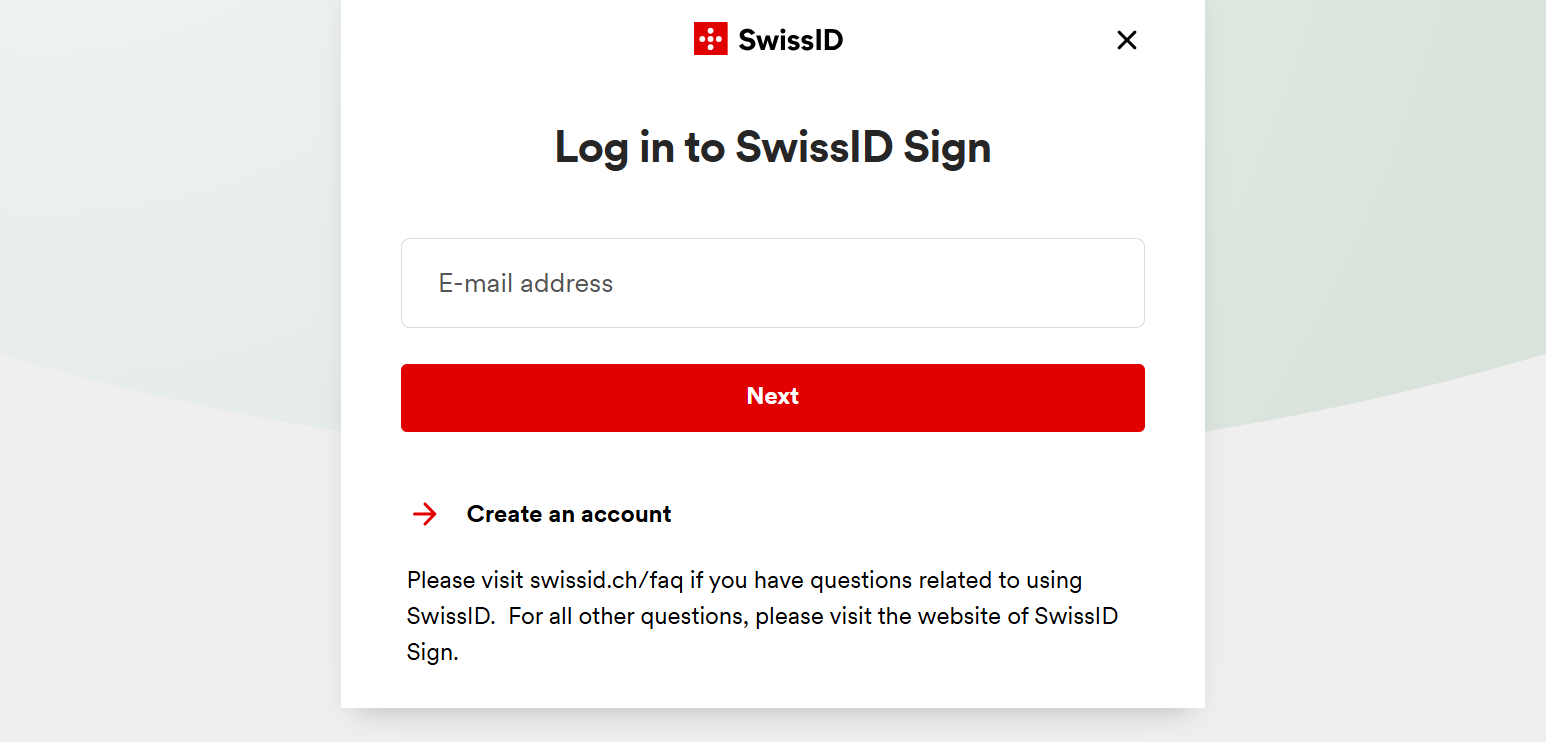Click the word Sign ending the help paragraph
This screenshot has width=1546, height=742.
pyautogui.click(x=432, y=654)
